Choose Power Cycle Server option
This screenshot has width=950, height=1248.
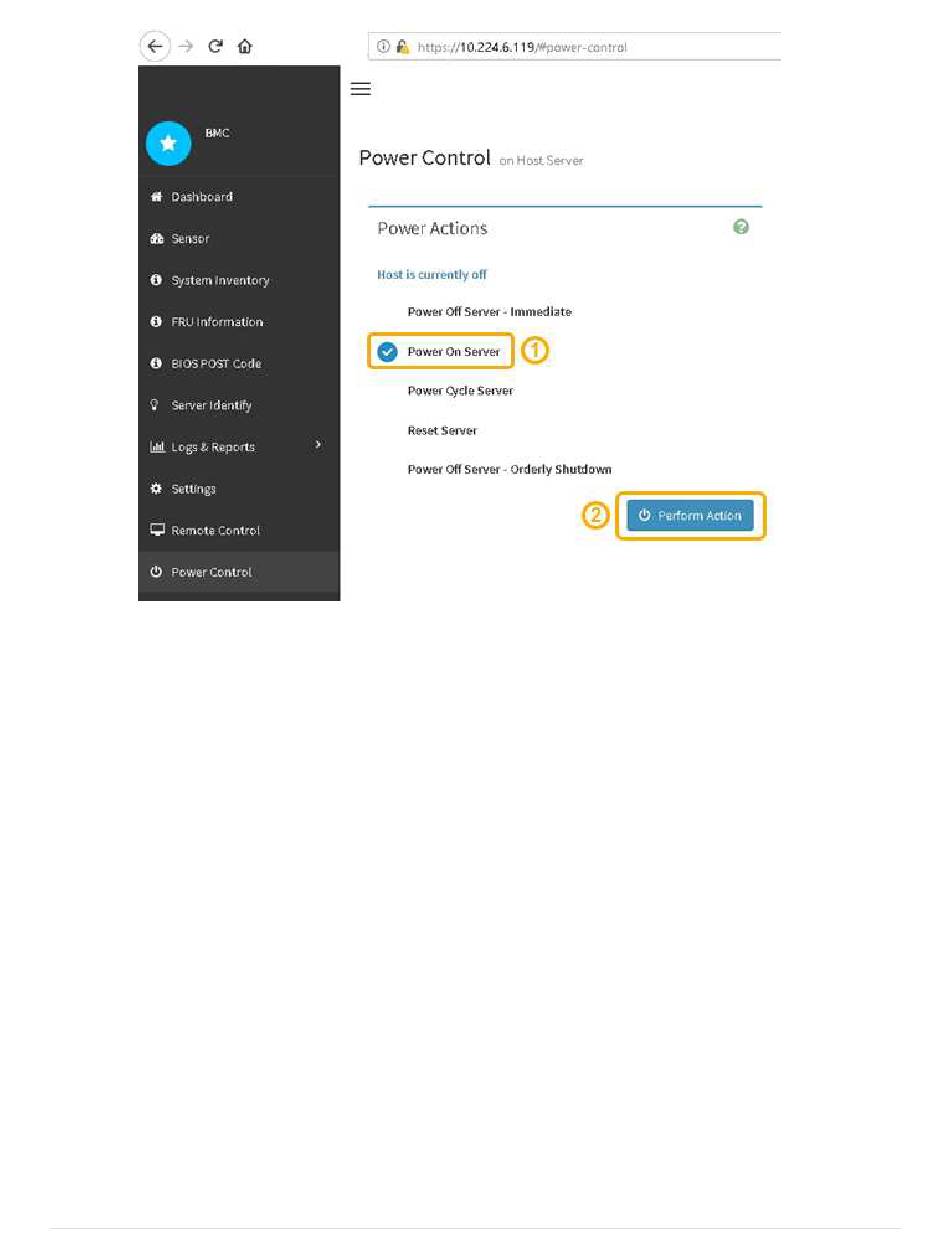460,391
